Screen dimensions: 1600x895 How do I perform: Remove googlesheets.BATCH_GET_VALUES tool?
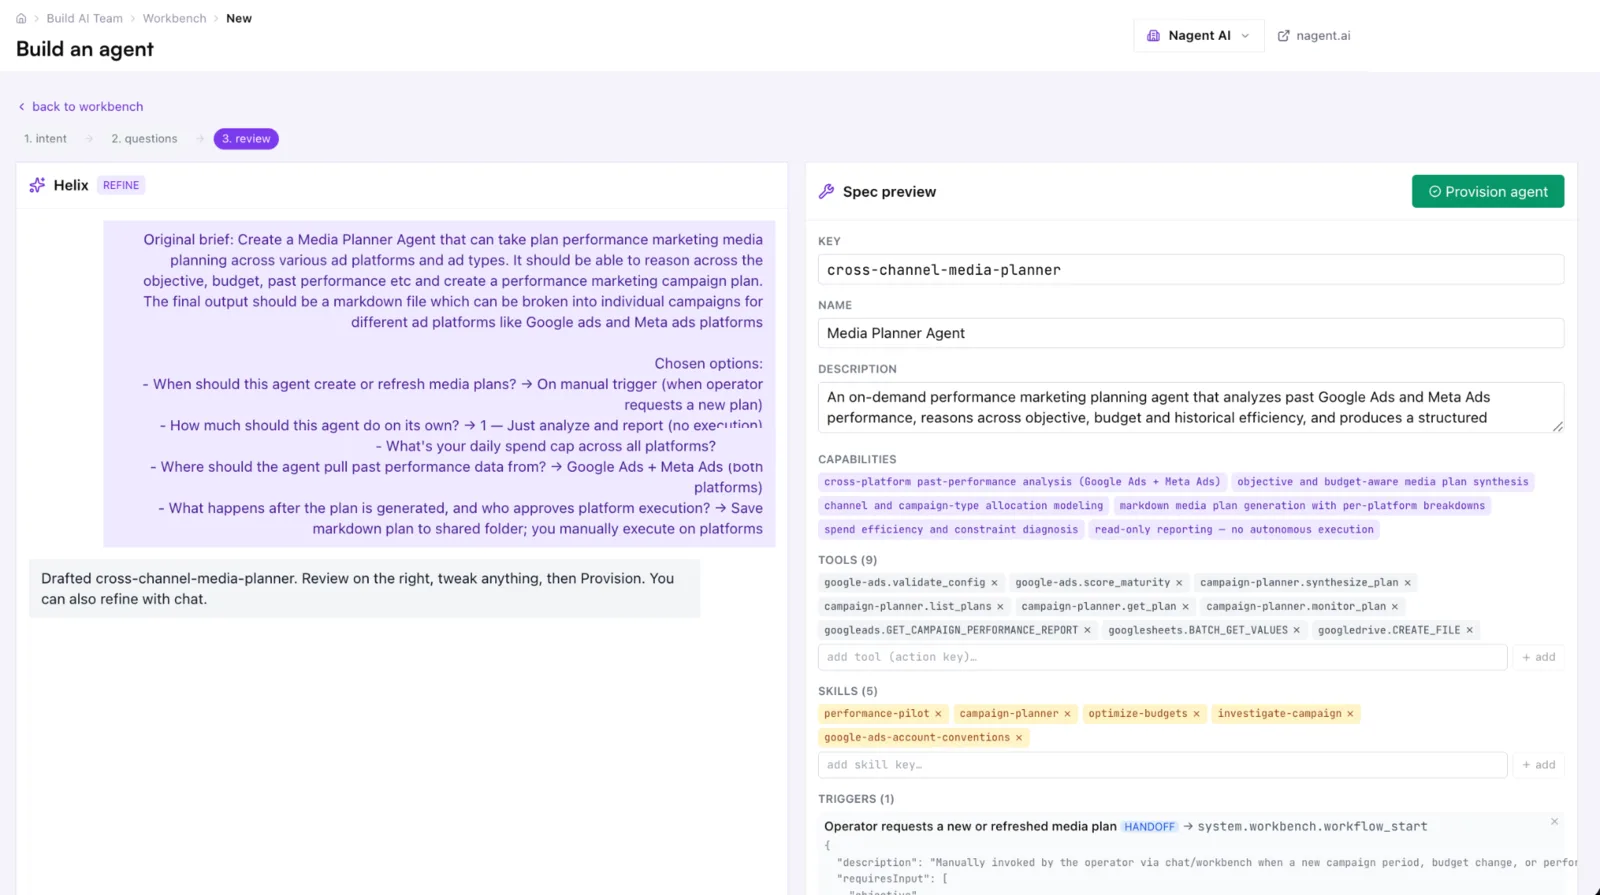(1297, 631)
